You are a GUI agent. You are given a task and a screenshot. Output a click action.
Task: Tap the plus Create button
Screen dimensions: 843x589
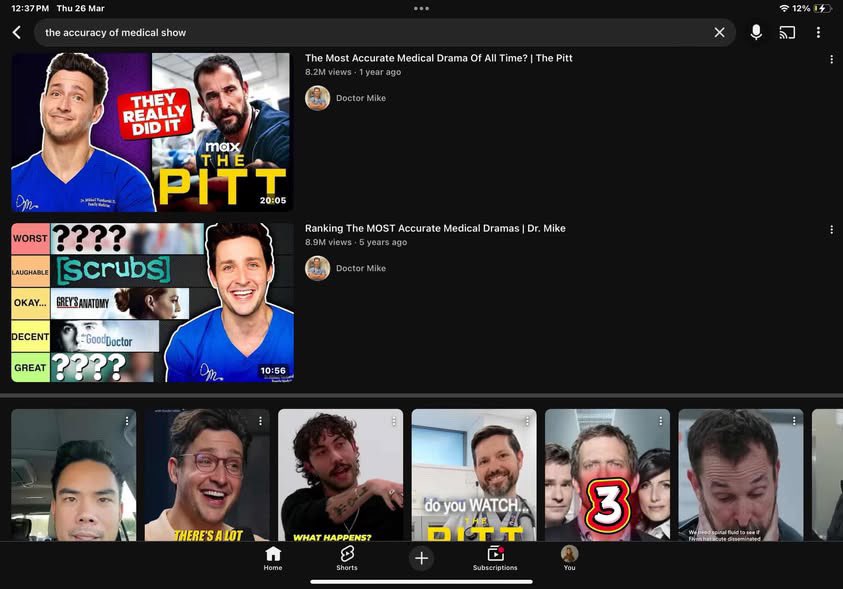(422, 558)
